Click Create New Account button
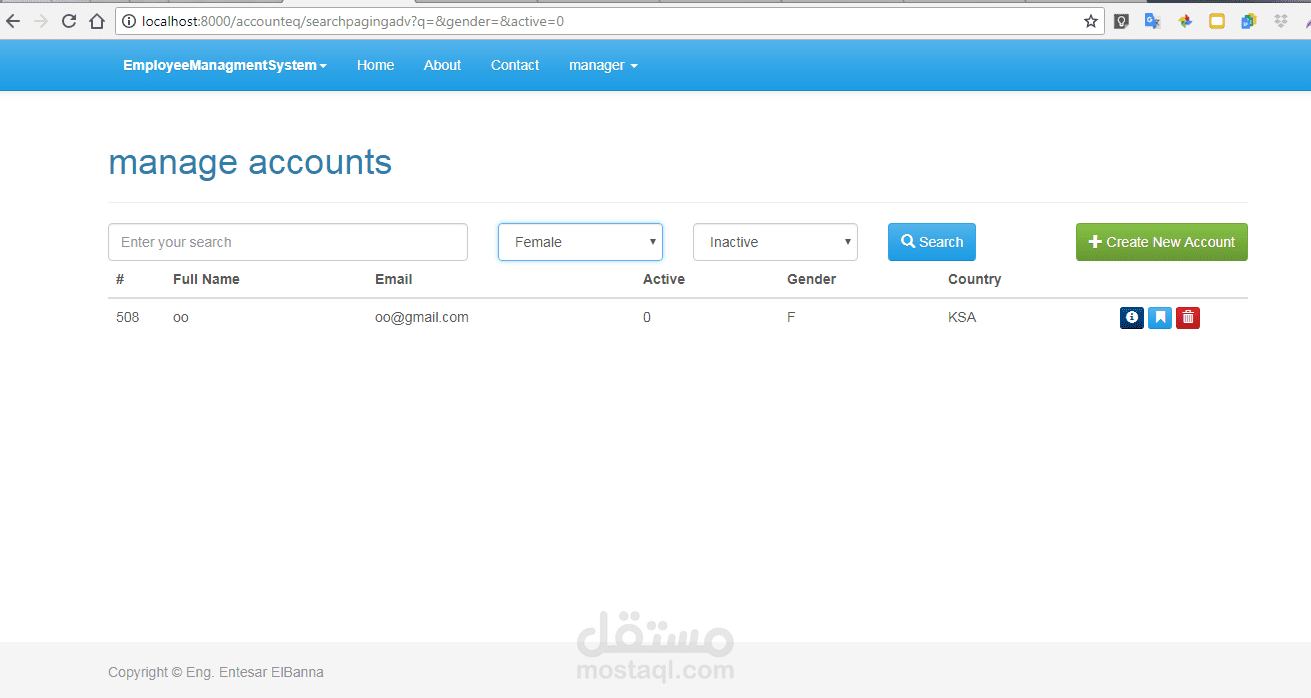The image size is (1311, 698). [1162, 242]
